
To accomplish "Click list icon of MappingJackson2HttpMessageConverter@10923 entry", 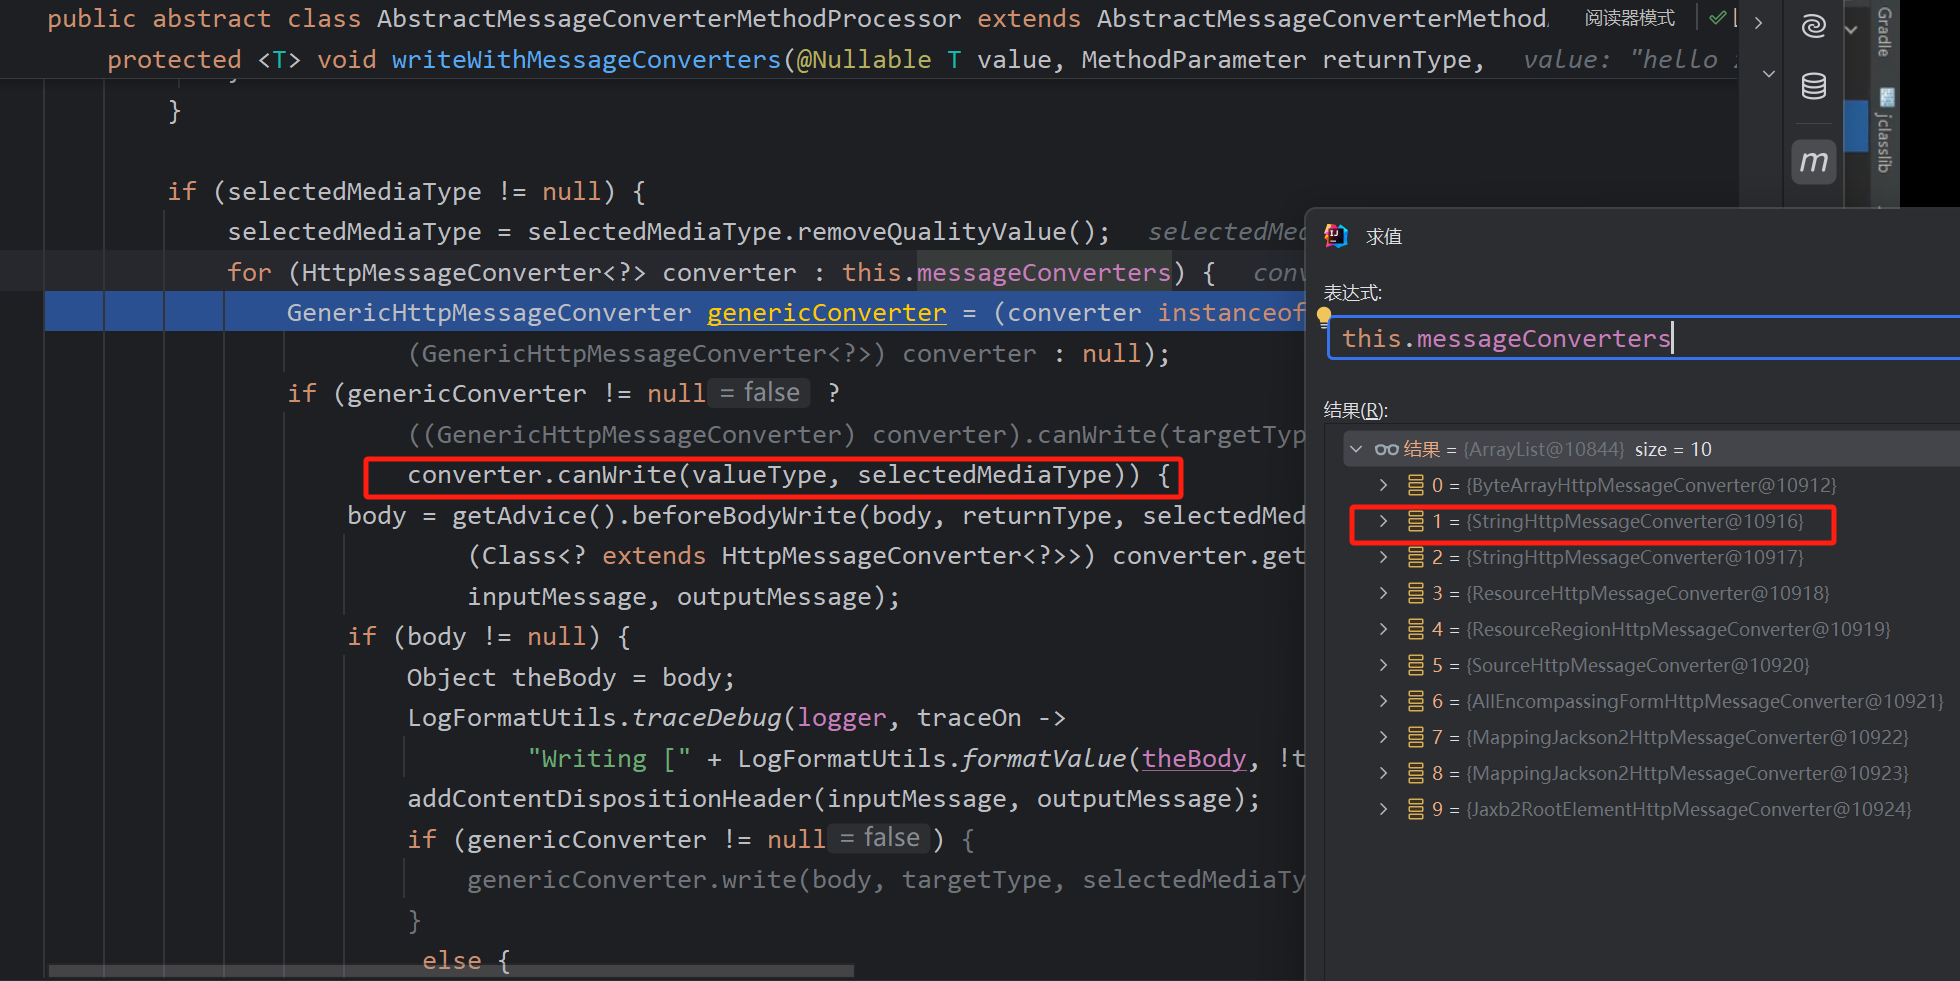I will (x=1415, y=773).
